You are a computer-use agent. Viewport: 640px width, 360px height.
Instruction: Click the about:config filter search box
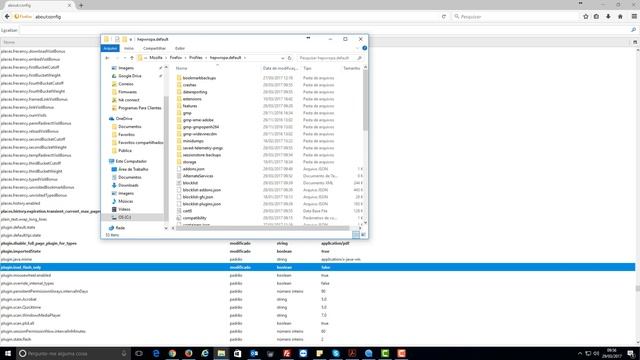click(x=327, y=30)
